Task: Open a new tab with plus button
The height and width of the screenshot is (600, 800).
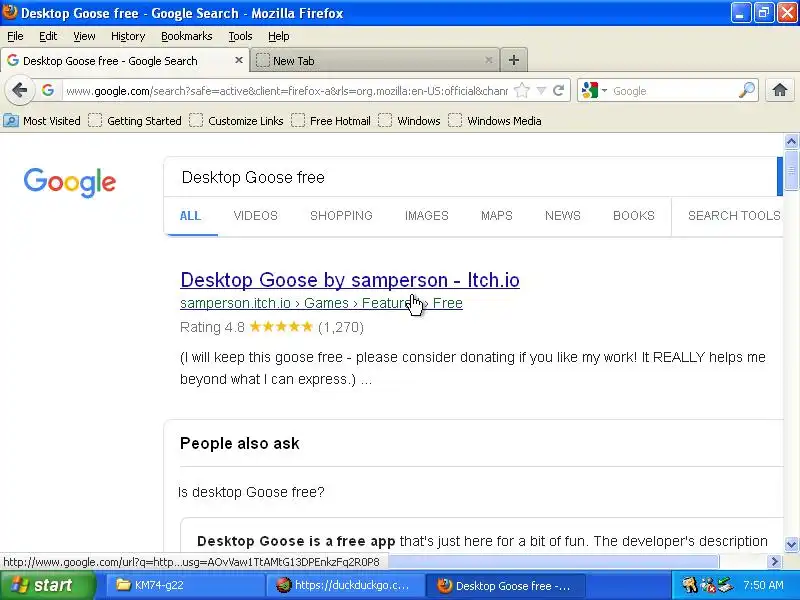Action: click(514, 60)
